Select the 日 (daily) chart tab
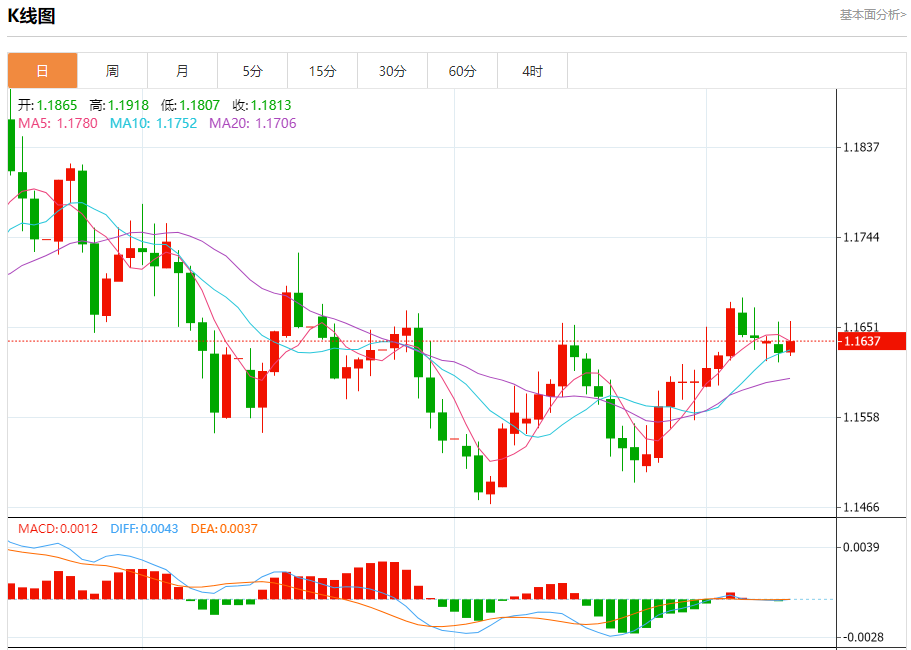Viewport: 911px width, 650px height. tap(43, 71)
